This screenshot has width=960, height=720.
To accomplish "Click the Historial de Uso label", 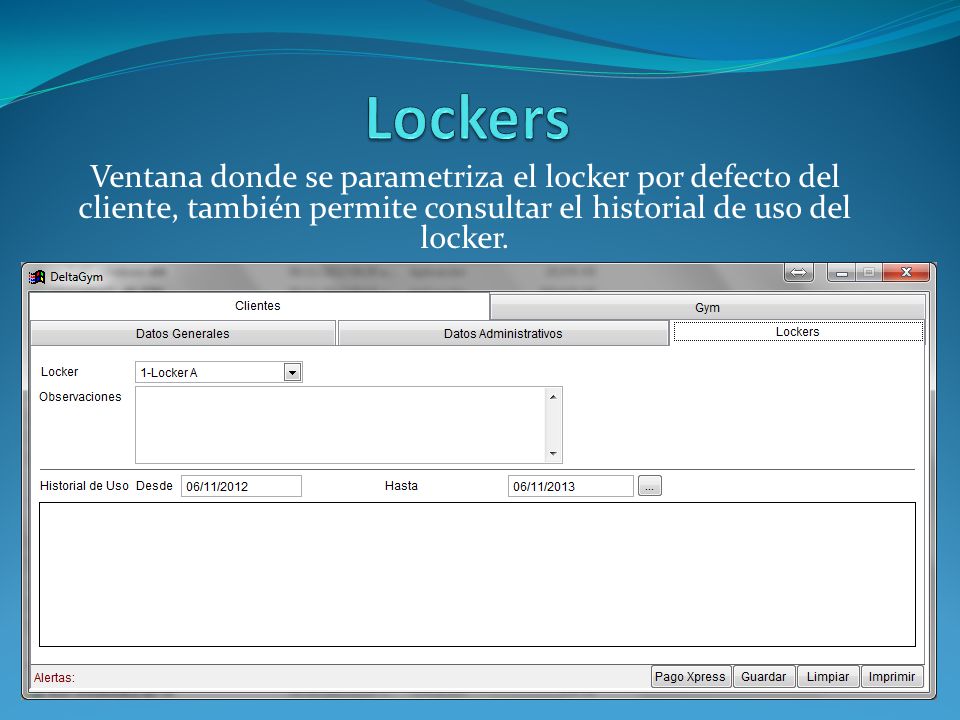I will [84, 486].
